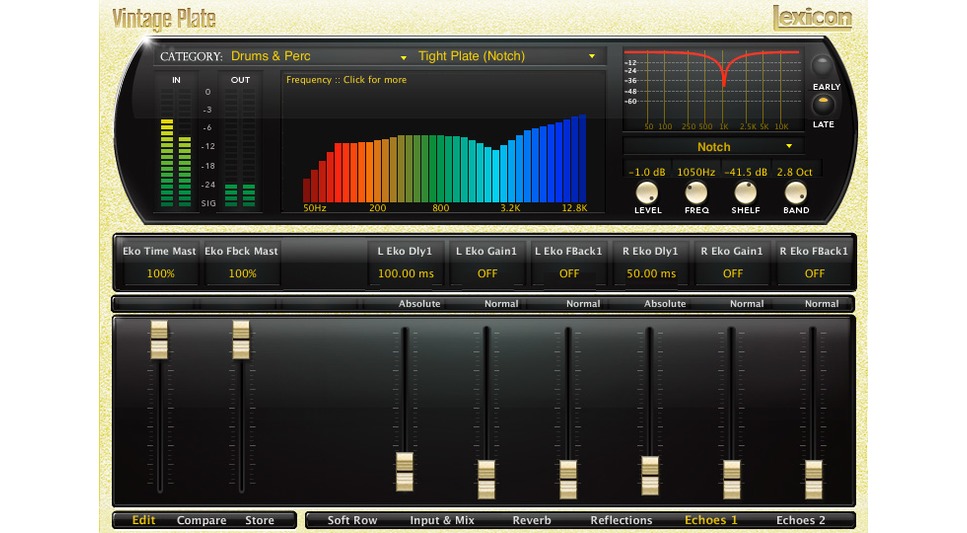The image size is (967, 533).
Task: Enable the EARLY EQ button
Action: pos(822,66)
